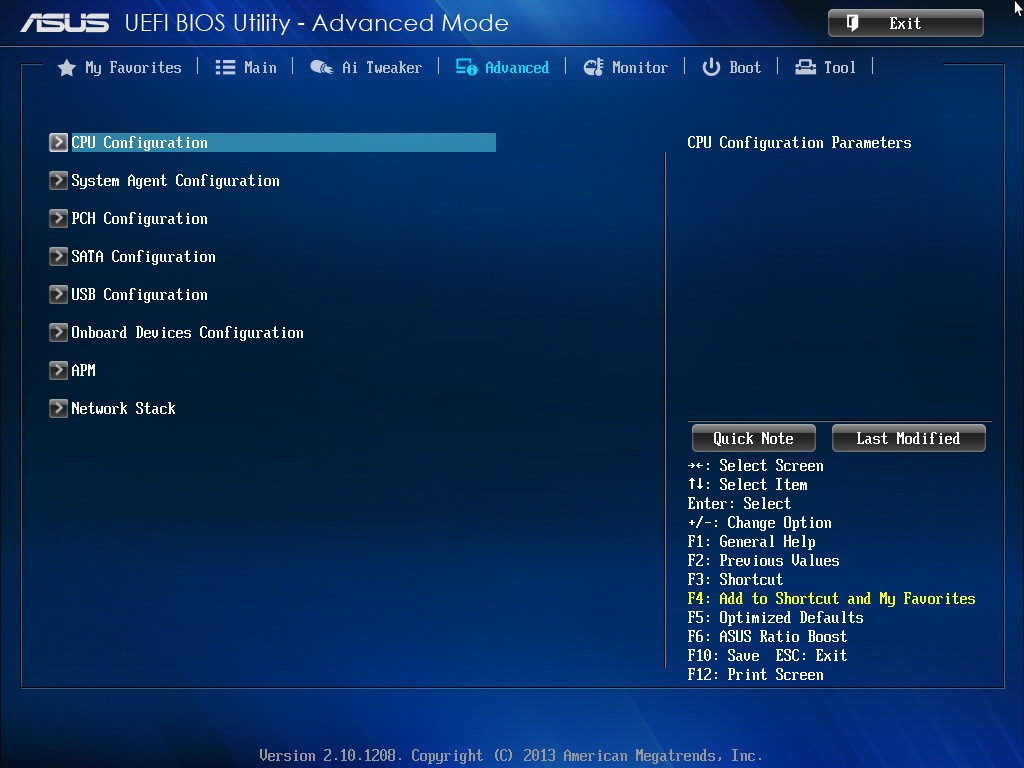Click the Exit button
1024x768 pixels.
tap(906, 24)
